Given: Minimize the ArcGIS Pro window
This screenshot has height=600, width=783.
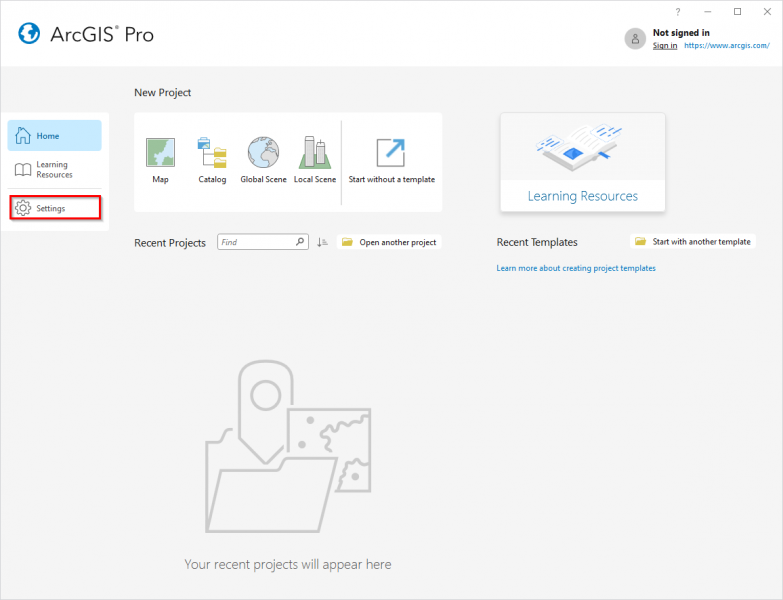Looking at the screenshot, I should (x=708, y=11).
